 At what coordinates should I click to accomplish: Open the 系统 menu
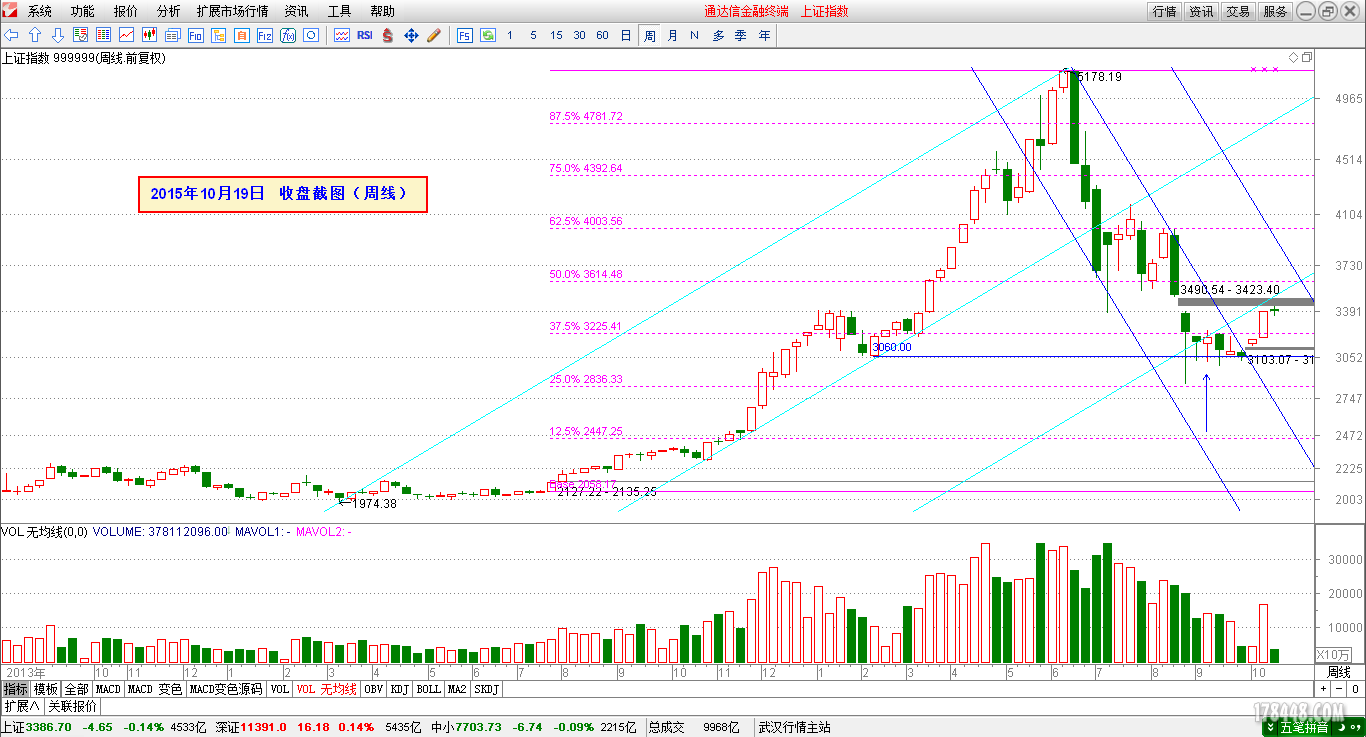[x=40, y=11]
